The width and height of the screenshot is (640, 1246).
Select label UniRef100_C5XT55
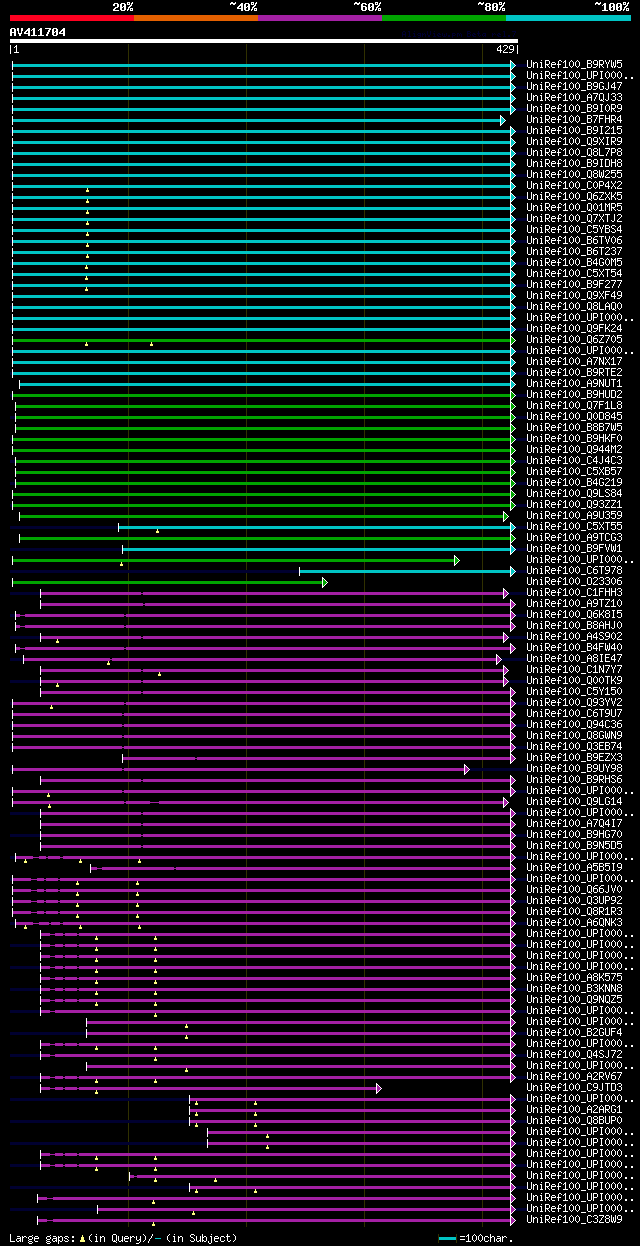click(x=574, y=527)
